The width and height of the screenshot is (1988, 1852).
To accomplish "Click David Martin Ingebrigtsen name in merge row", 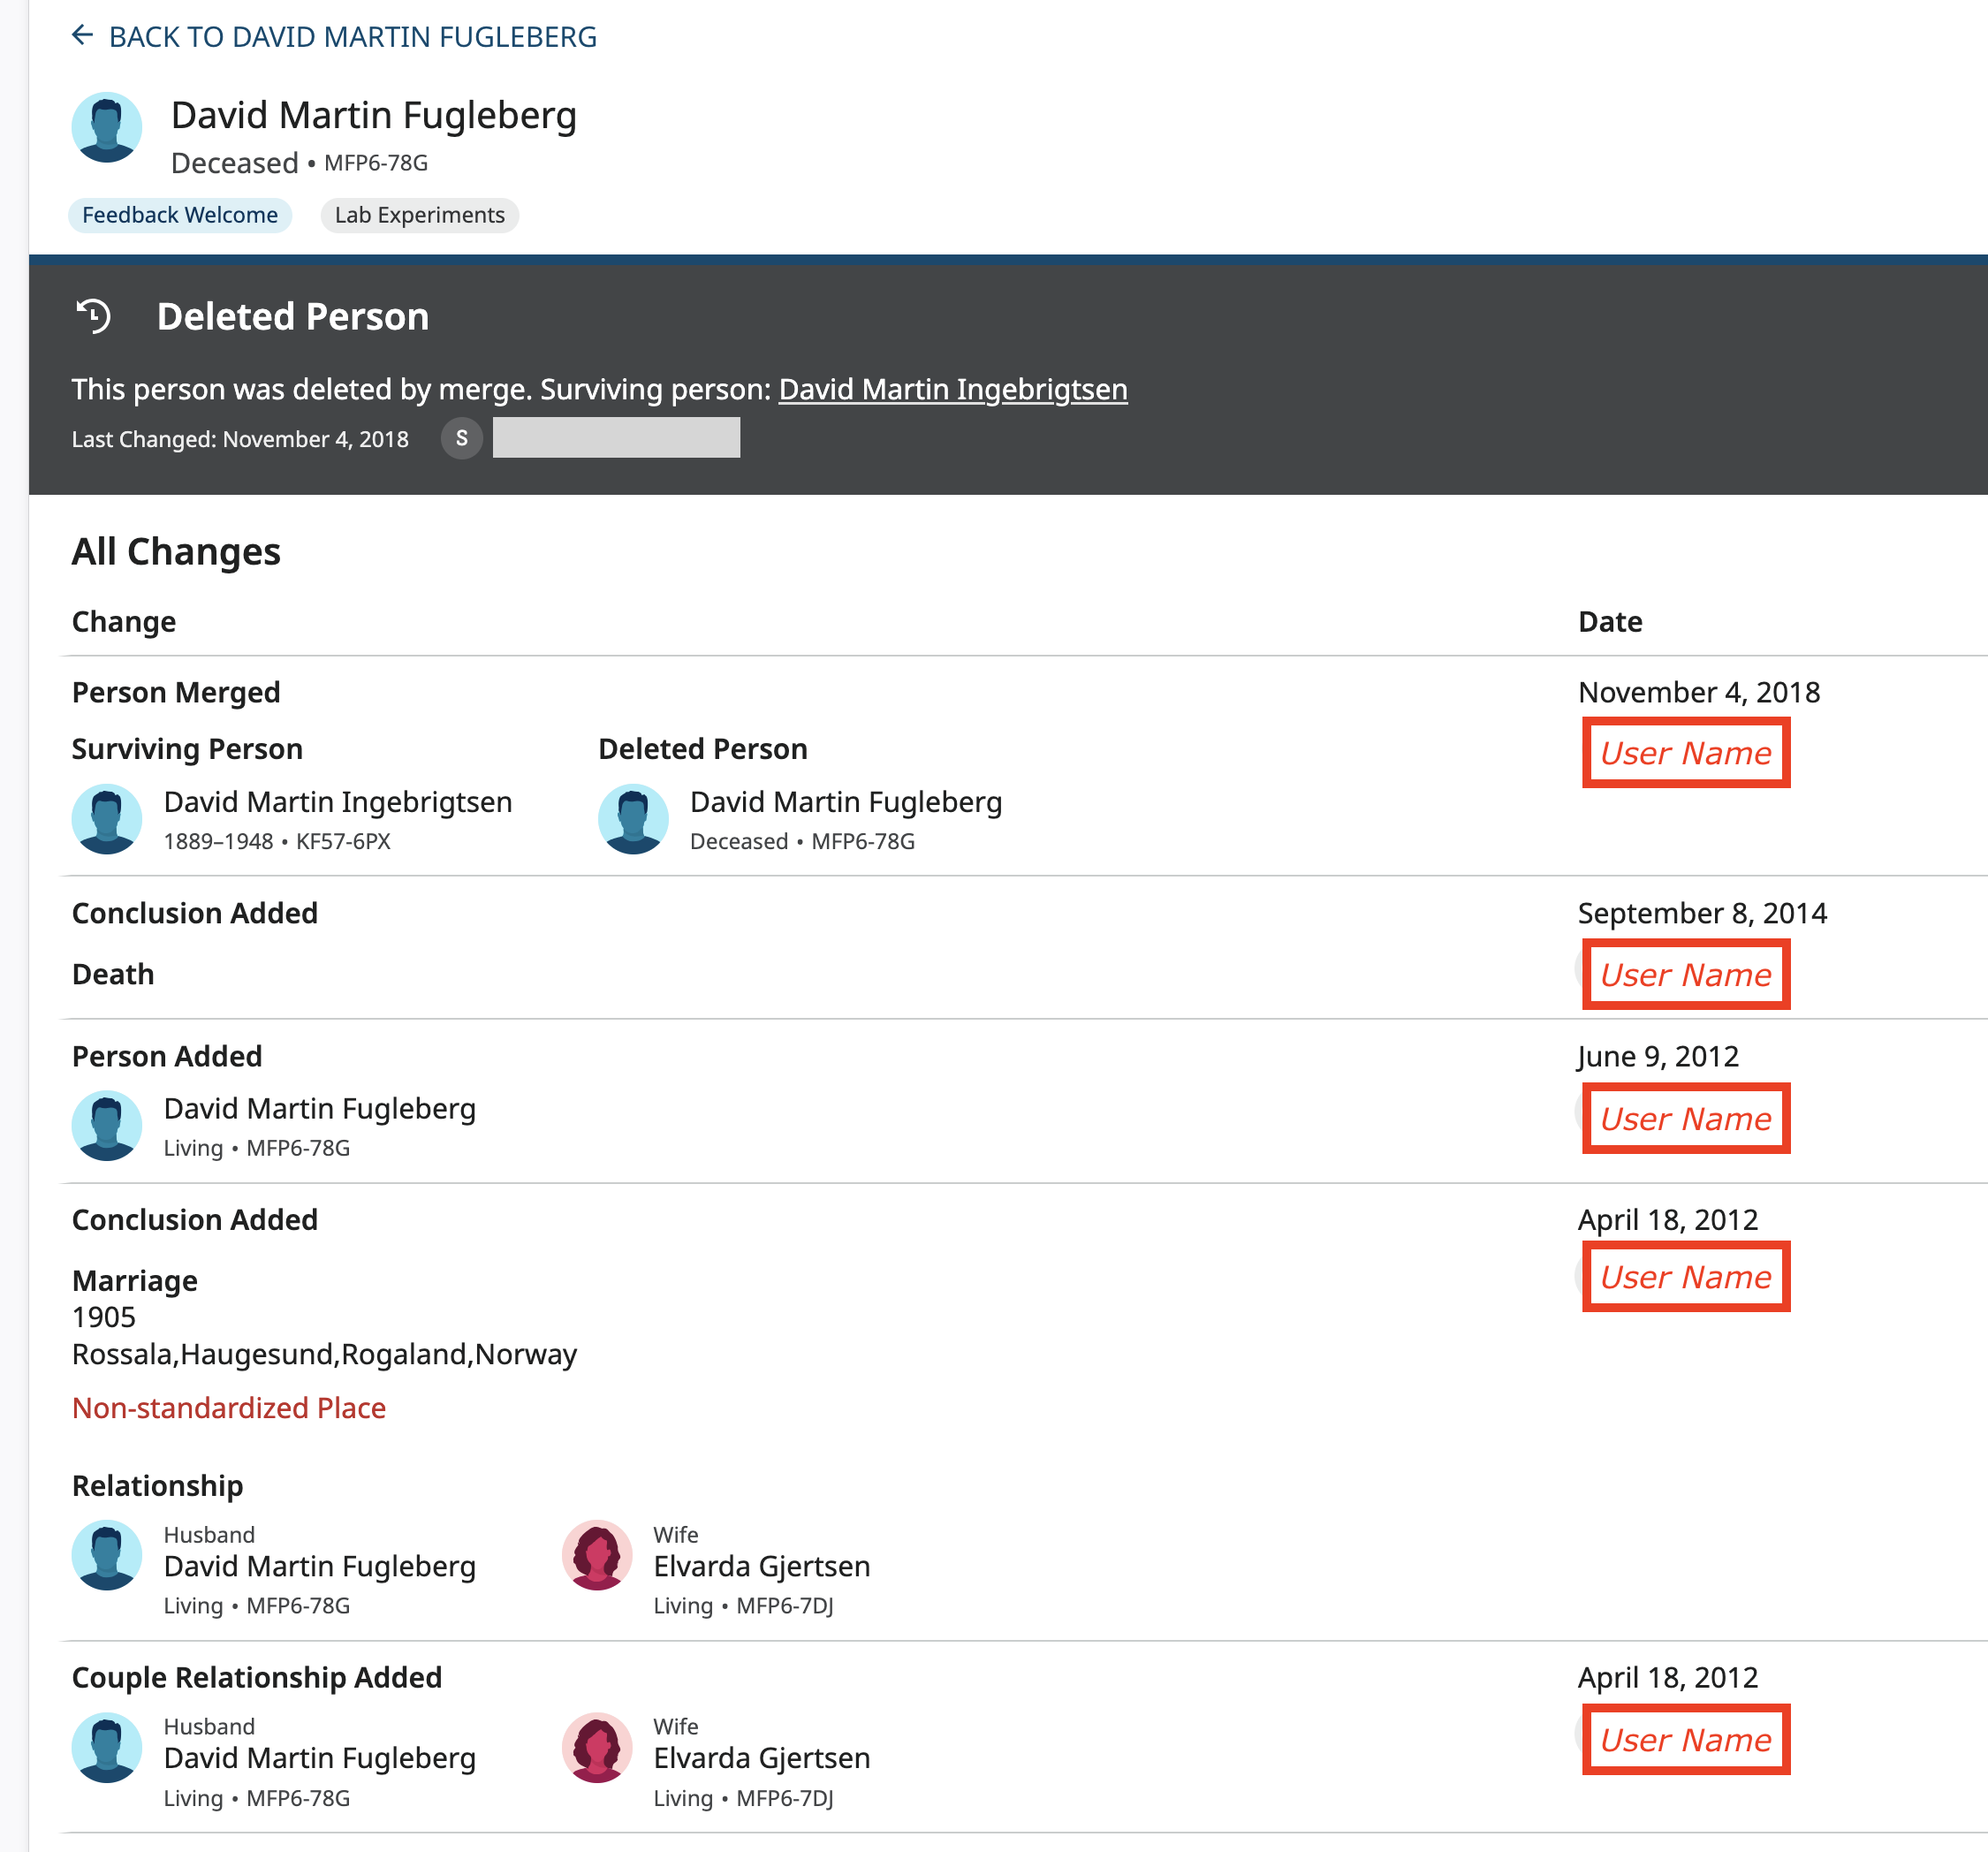I will coord(338,802).
